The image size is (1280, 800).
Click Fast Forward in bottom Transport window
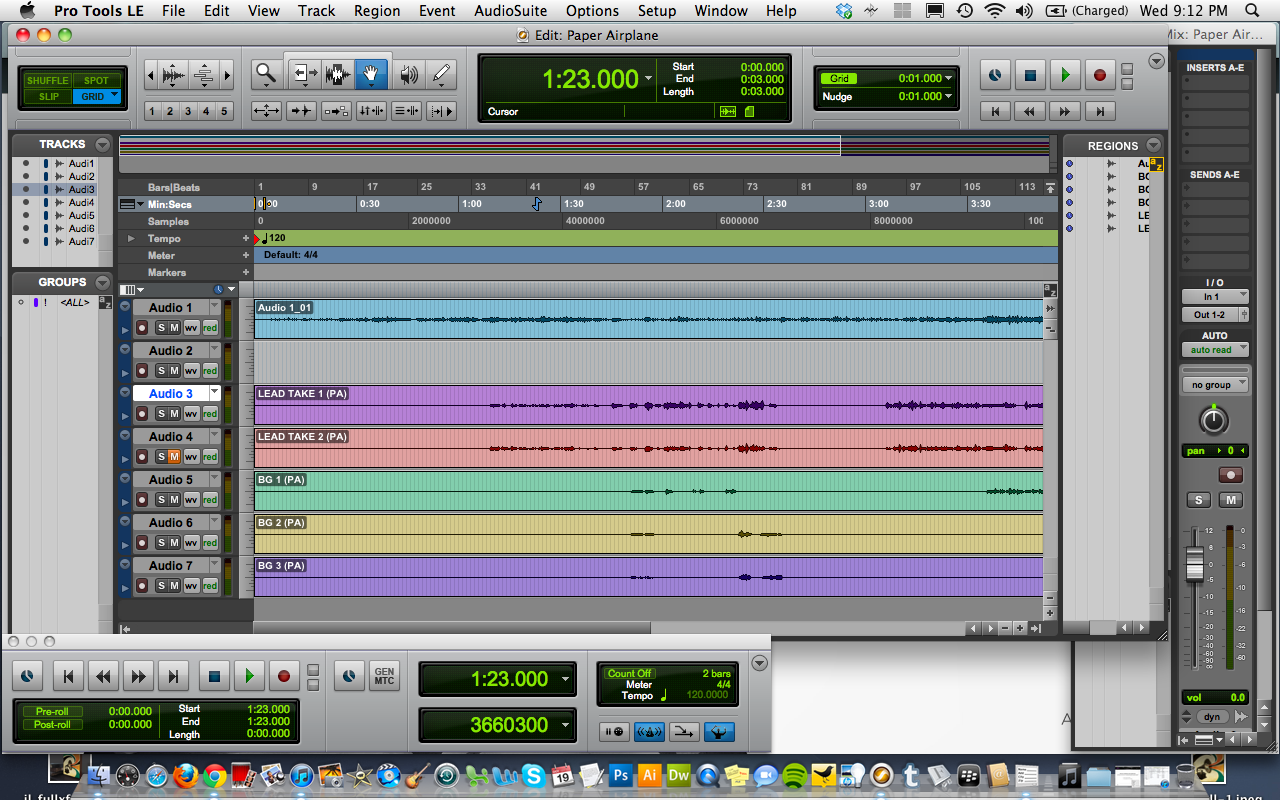tap(138, 677)
